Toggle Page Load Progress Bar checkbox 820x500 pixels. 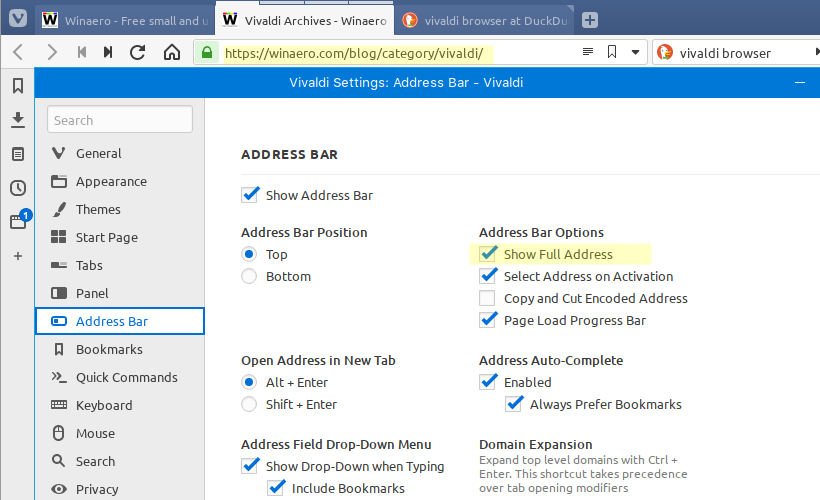point(487,320)
